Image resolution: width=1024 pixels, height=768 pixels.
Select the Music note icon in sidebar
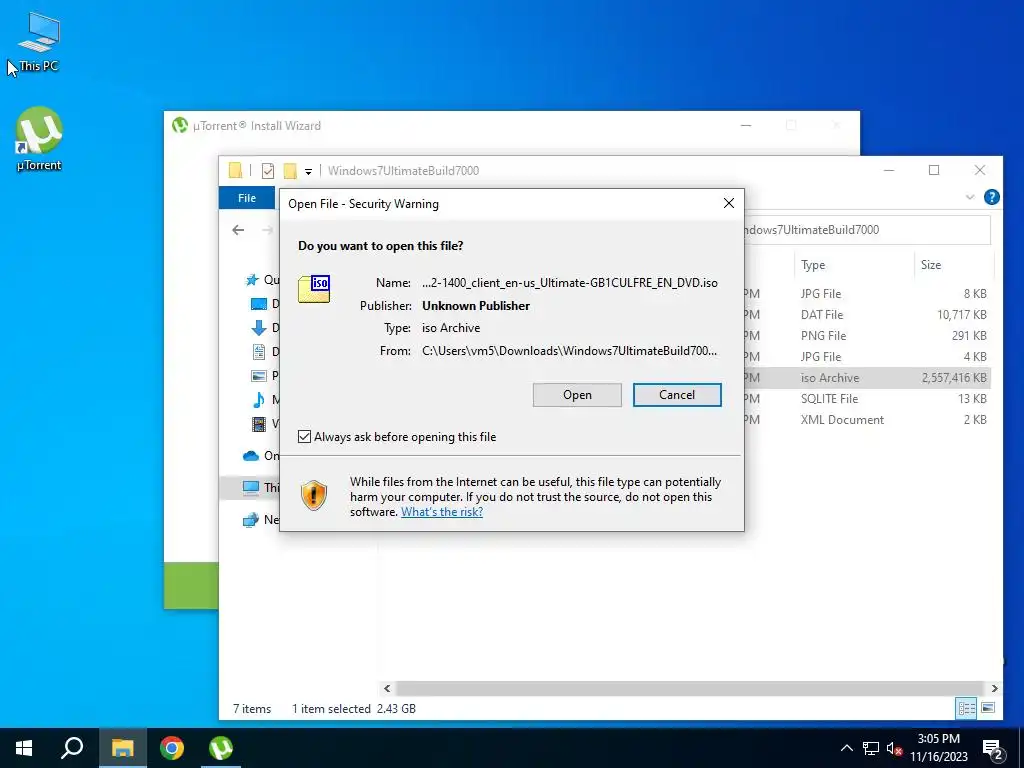pyautogui.click(x=259, y=399)
